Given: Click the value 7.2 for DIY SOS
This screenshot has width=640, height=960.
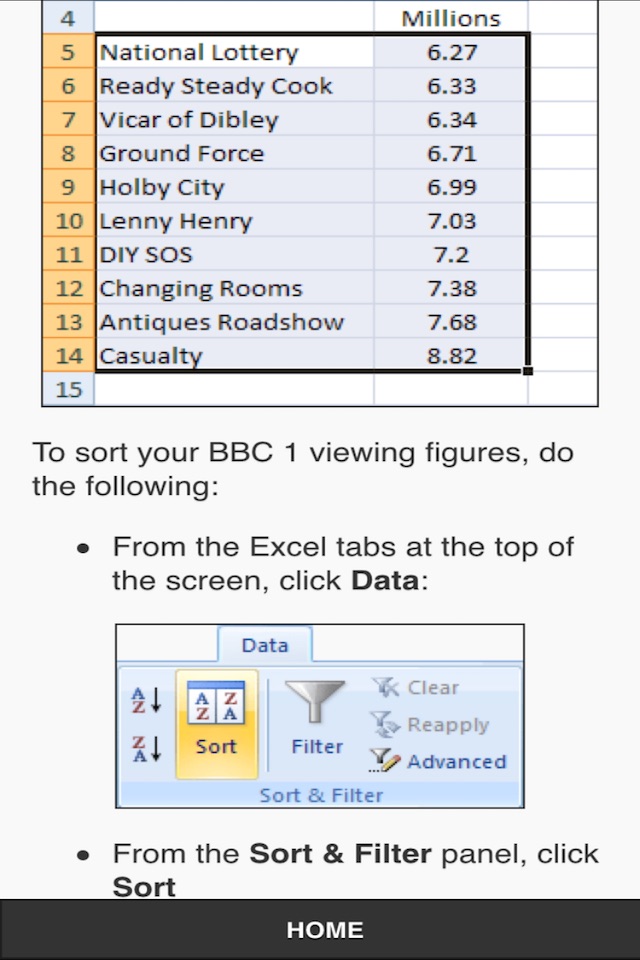Looking at the screenshot, I should coord(451,255).
